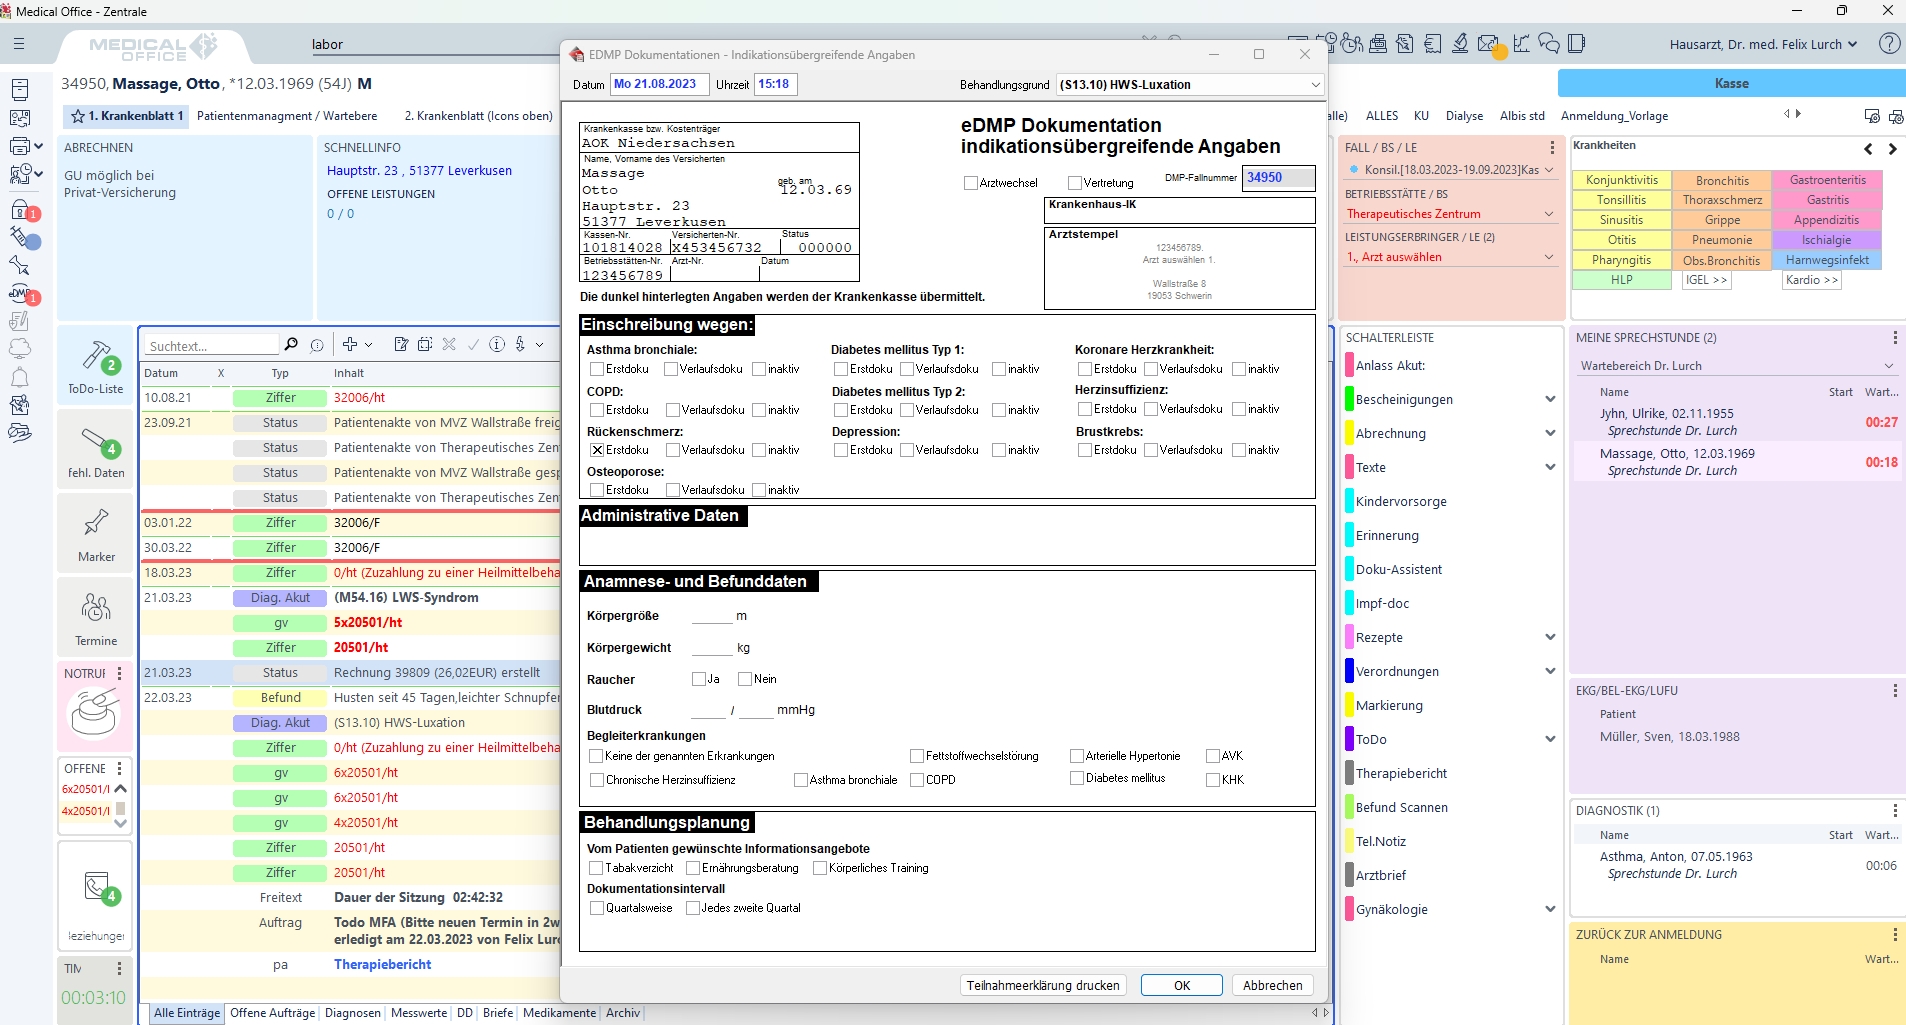This screenshot has height=1025, width=1906.
Task: Open the Wartebereich Dr. Lurch dropdown
Action: pyautogui.click(x=1888, y=366)
